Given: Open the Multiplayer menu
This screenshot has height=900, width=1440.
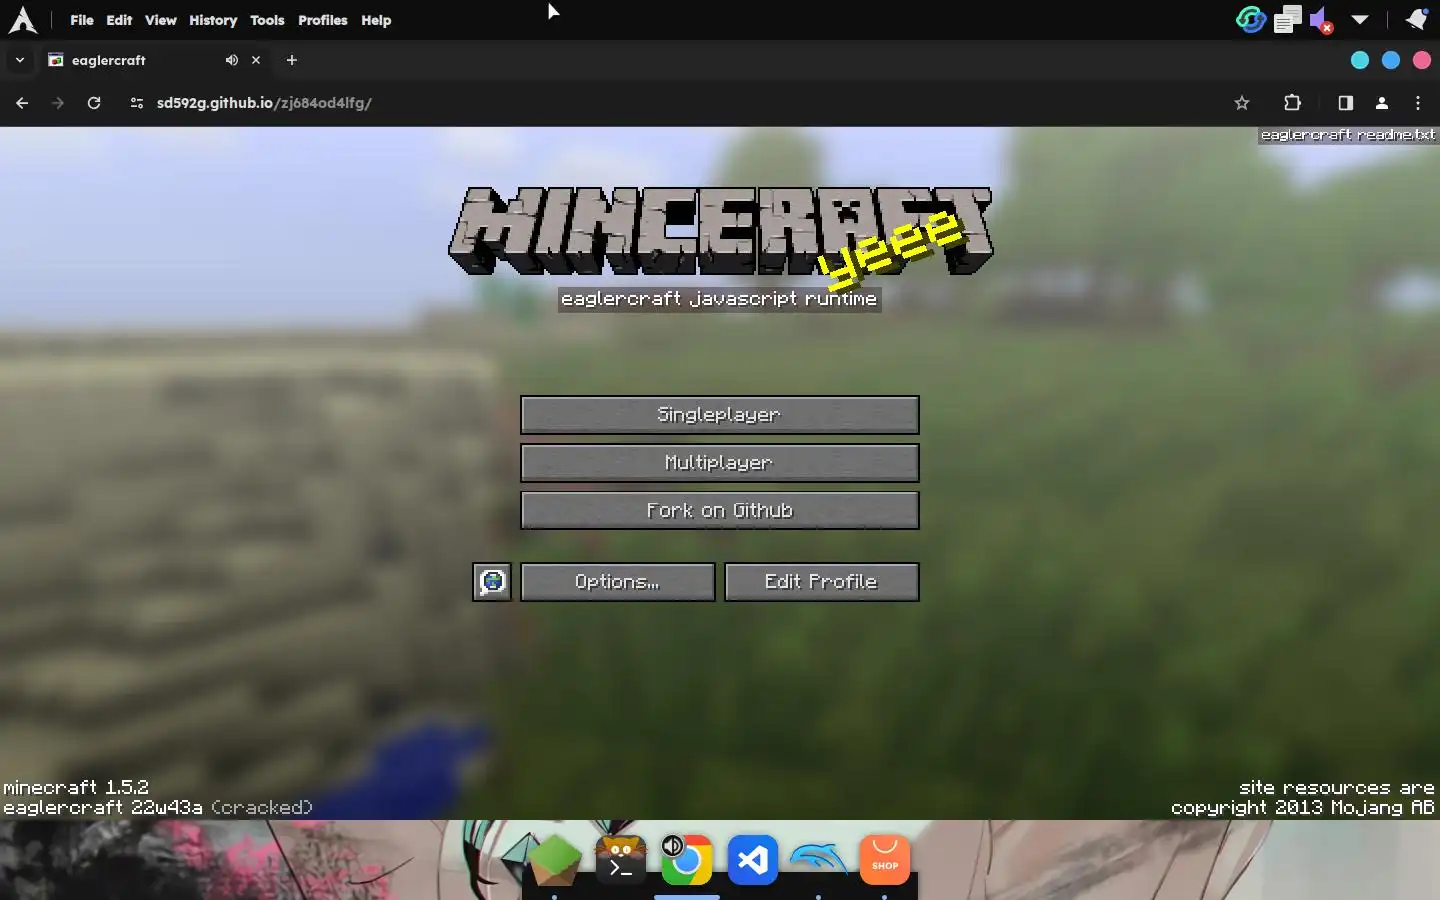Looking at the screenshot, I should click(719, 463).
